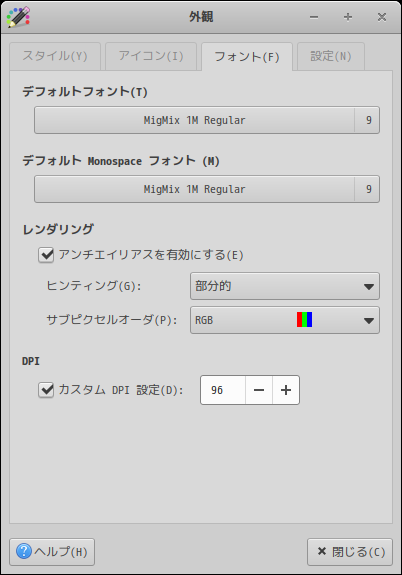Click the Appearance palette icon in title bar
The width and height of the screenshot is (402, 575).
point(18,17)
